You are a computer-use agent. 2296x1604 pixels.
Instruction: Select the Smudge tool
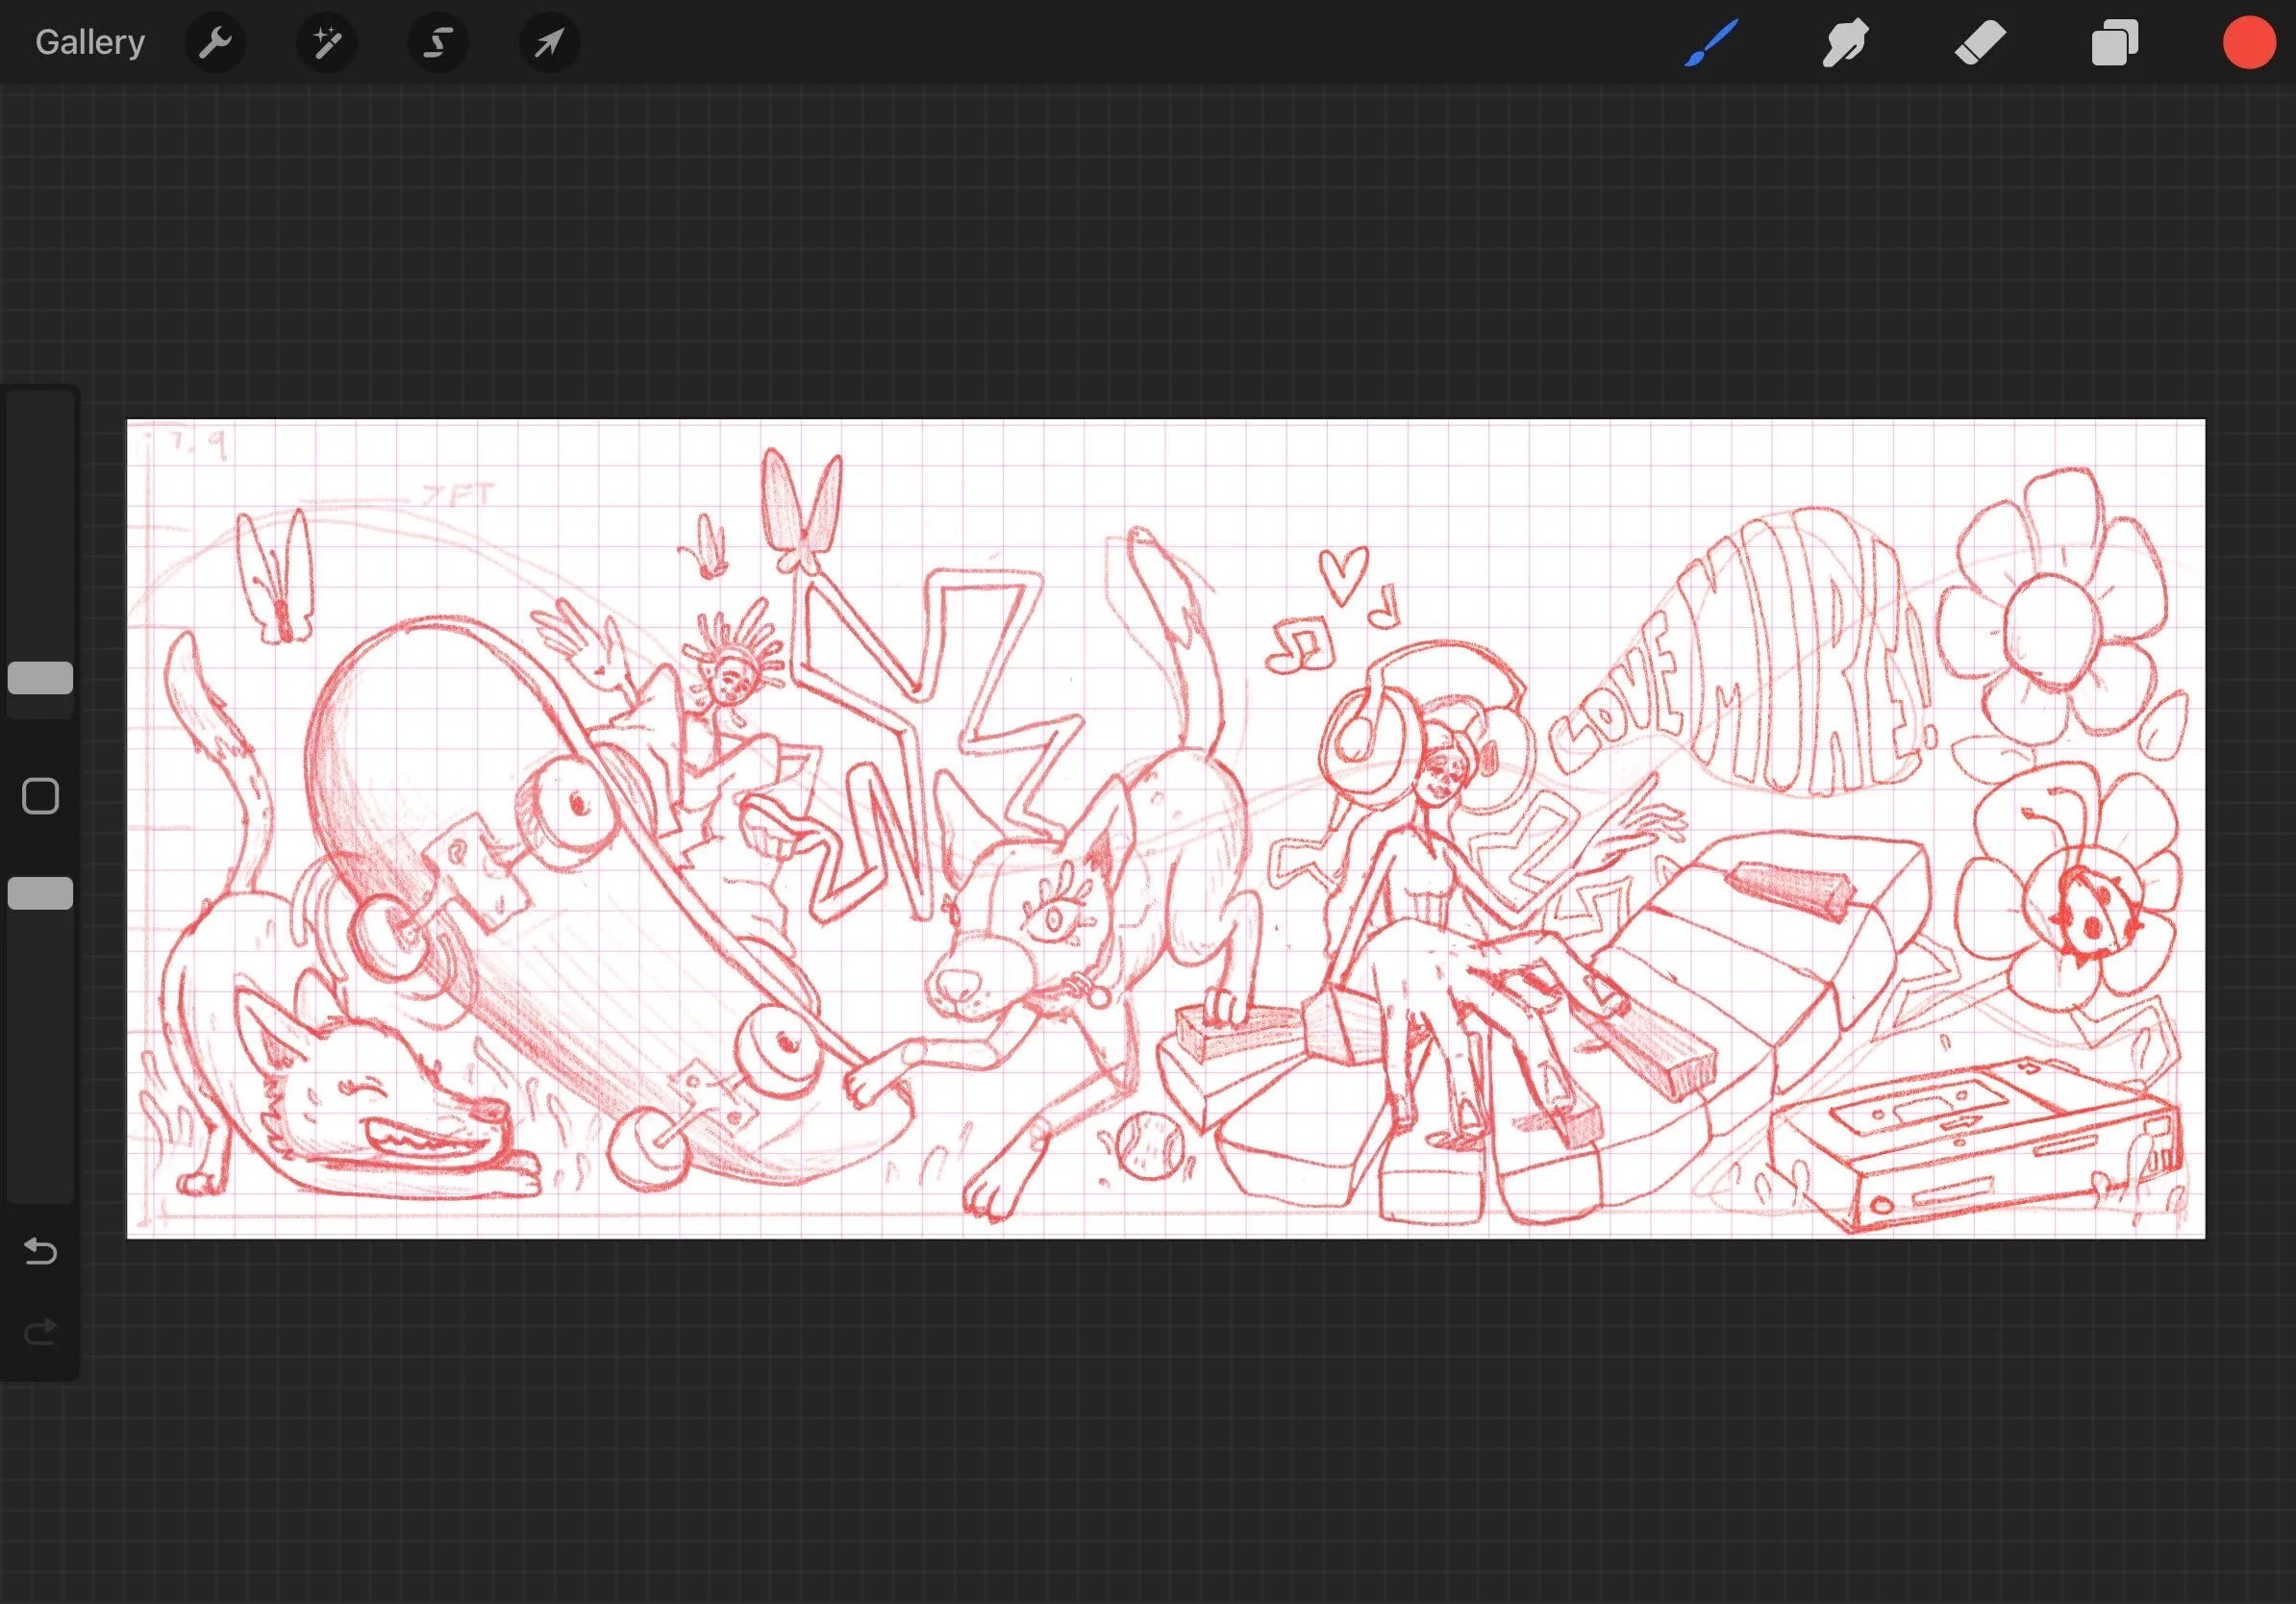[x=1845, y=43]
